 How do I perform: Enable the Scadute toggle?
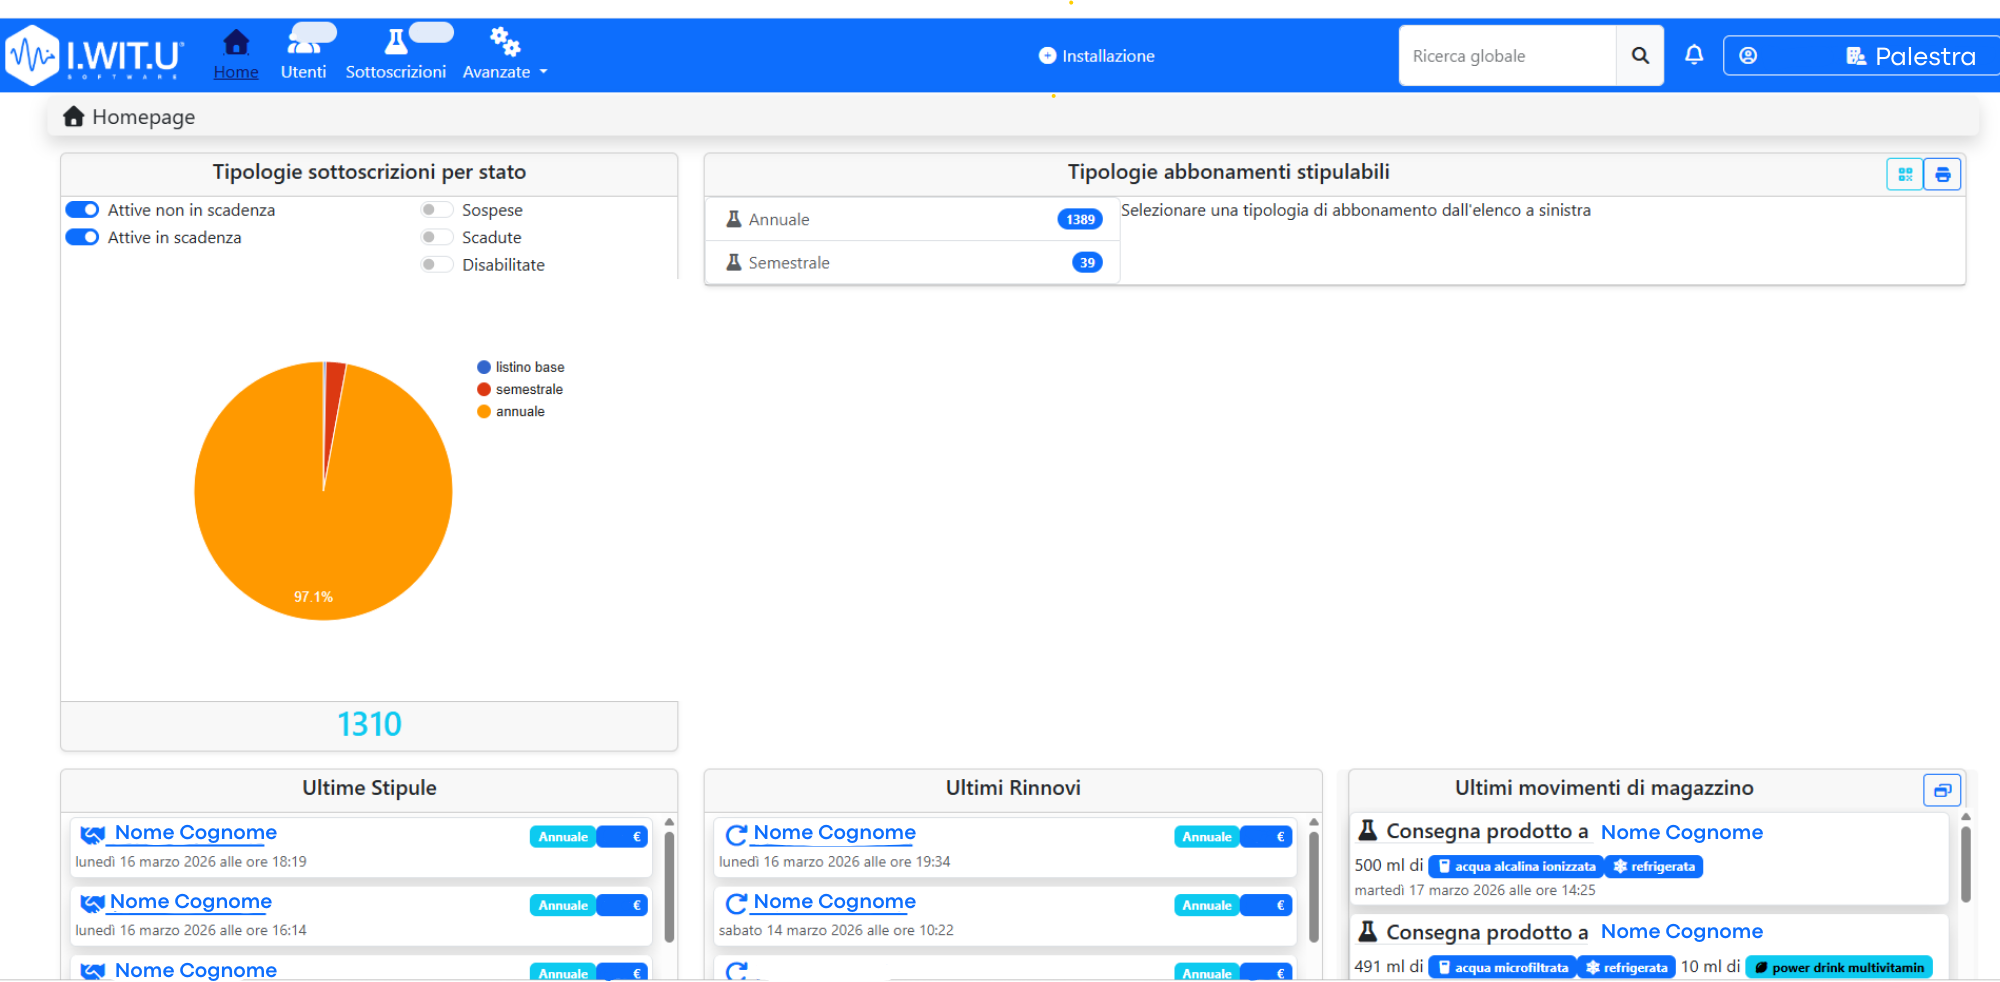point(436,238)
